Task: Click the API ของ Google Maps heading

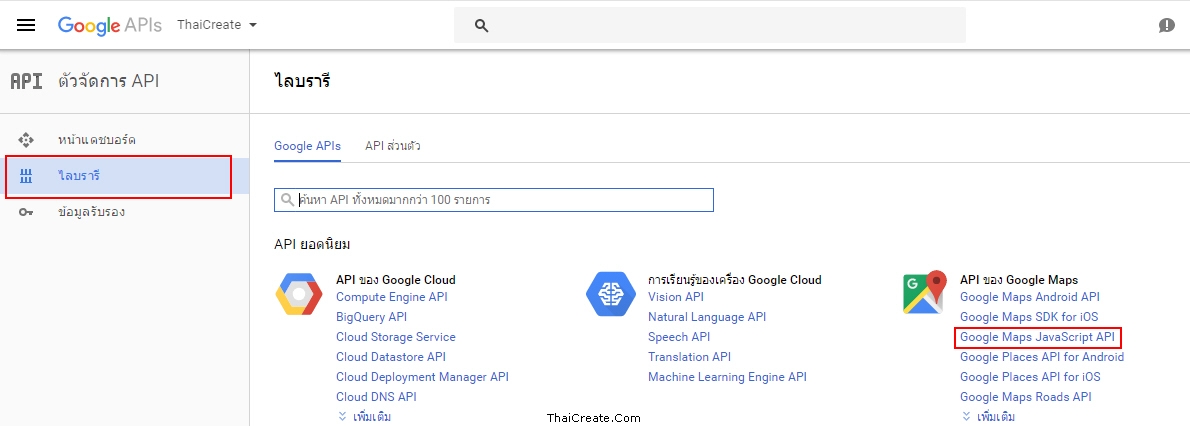Action: [1019, 280]
